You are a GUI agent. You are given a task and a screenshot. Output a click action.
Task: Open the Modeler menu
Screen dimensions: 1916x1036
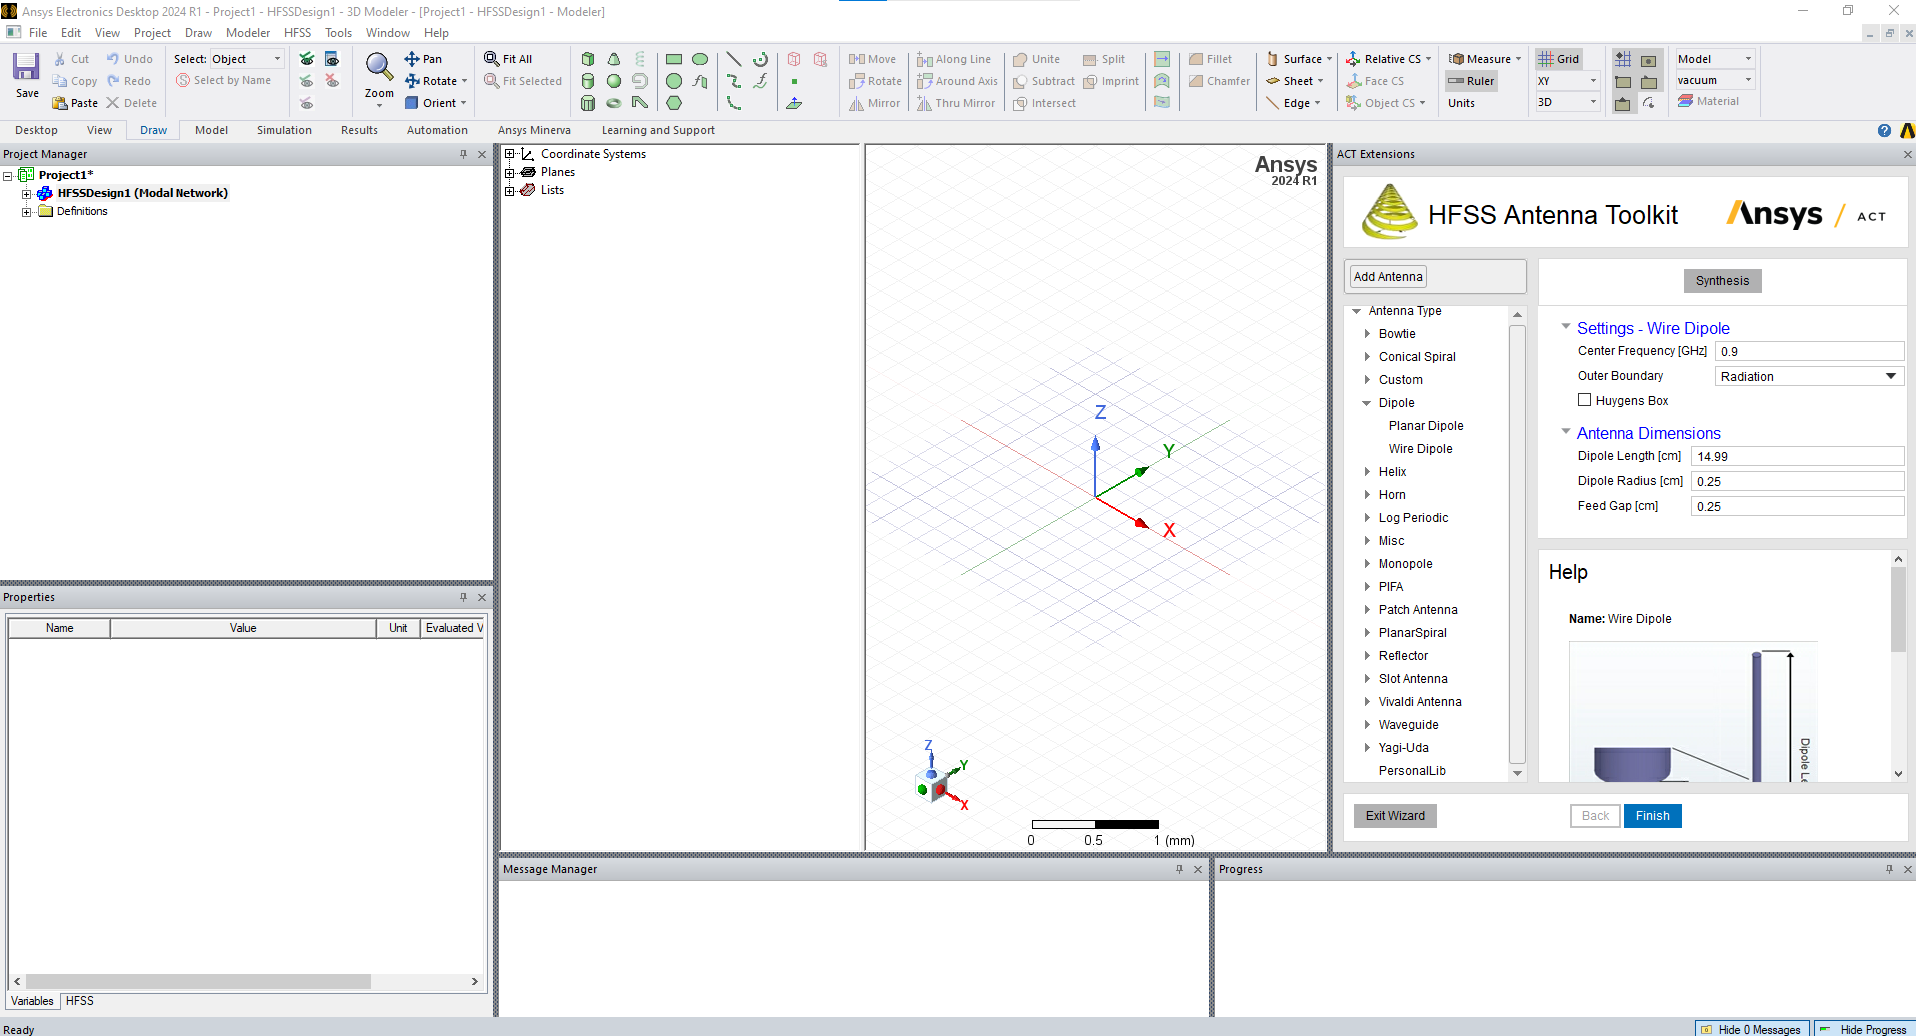247,32
